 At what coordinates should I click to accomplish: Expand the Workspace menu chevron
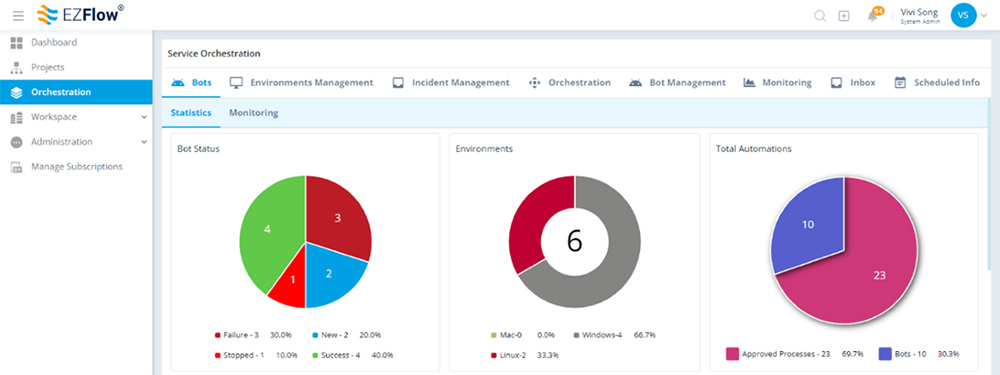[144, 117]
